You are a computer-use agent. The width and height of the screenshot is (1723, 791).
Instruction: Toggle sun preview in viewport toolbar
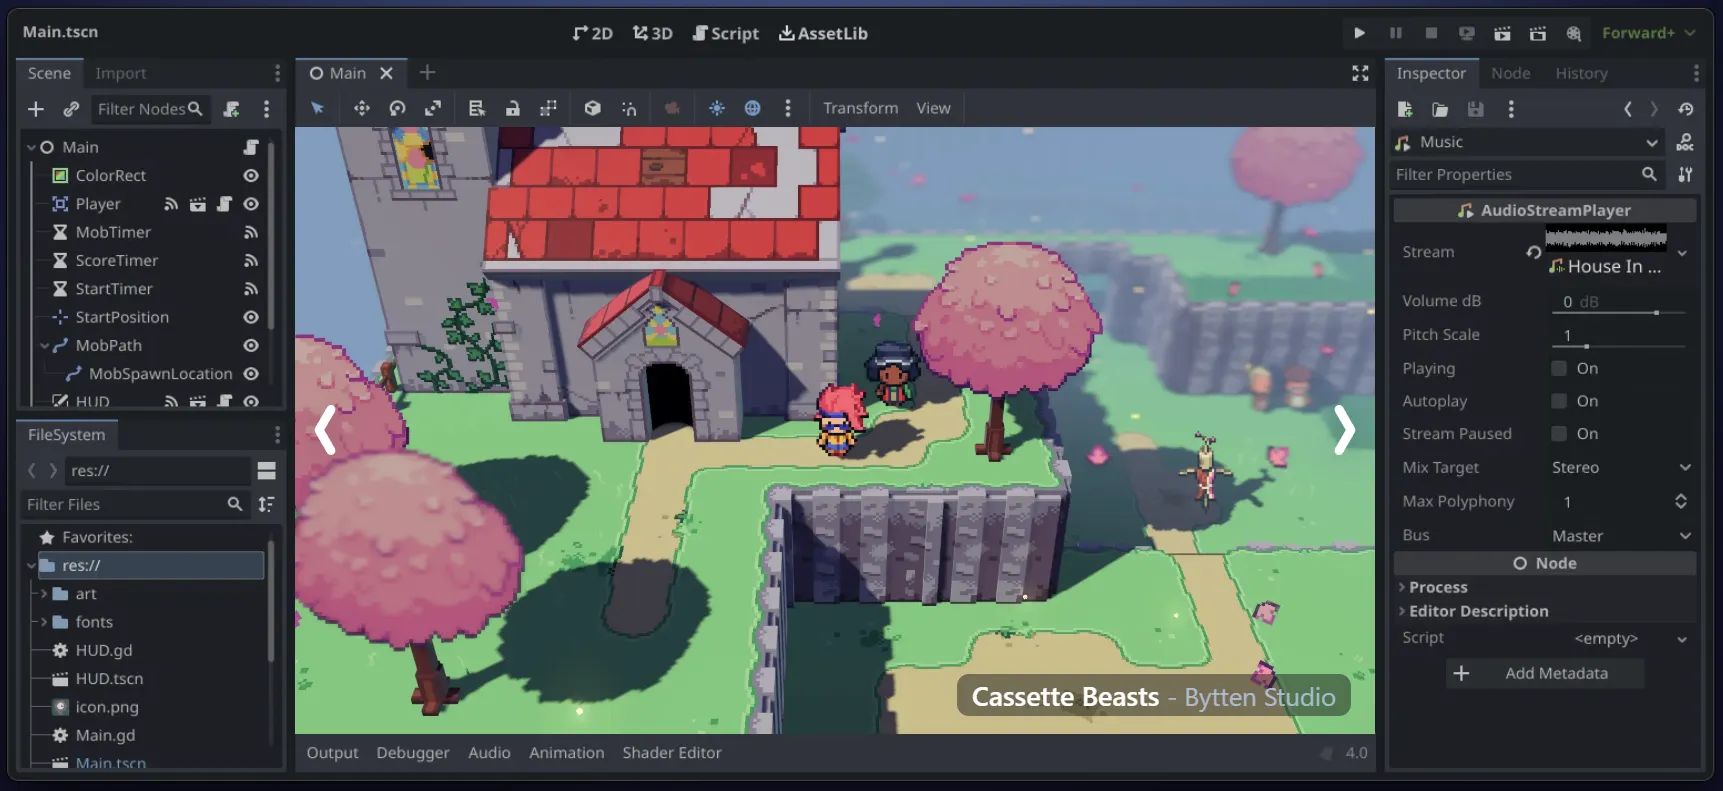[717, 108]
